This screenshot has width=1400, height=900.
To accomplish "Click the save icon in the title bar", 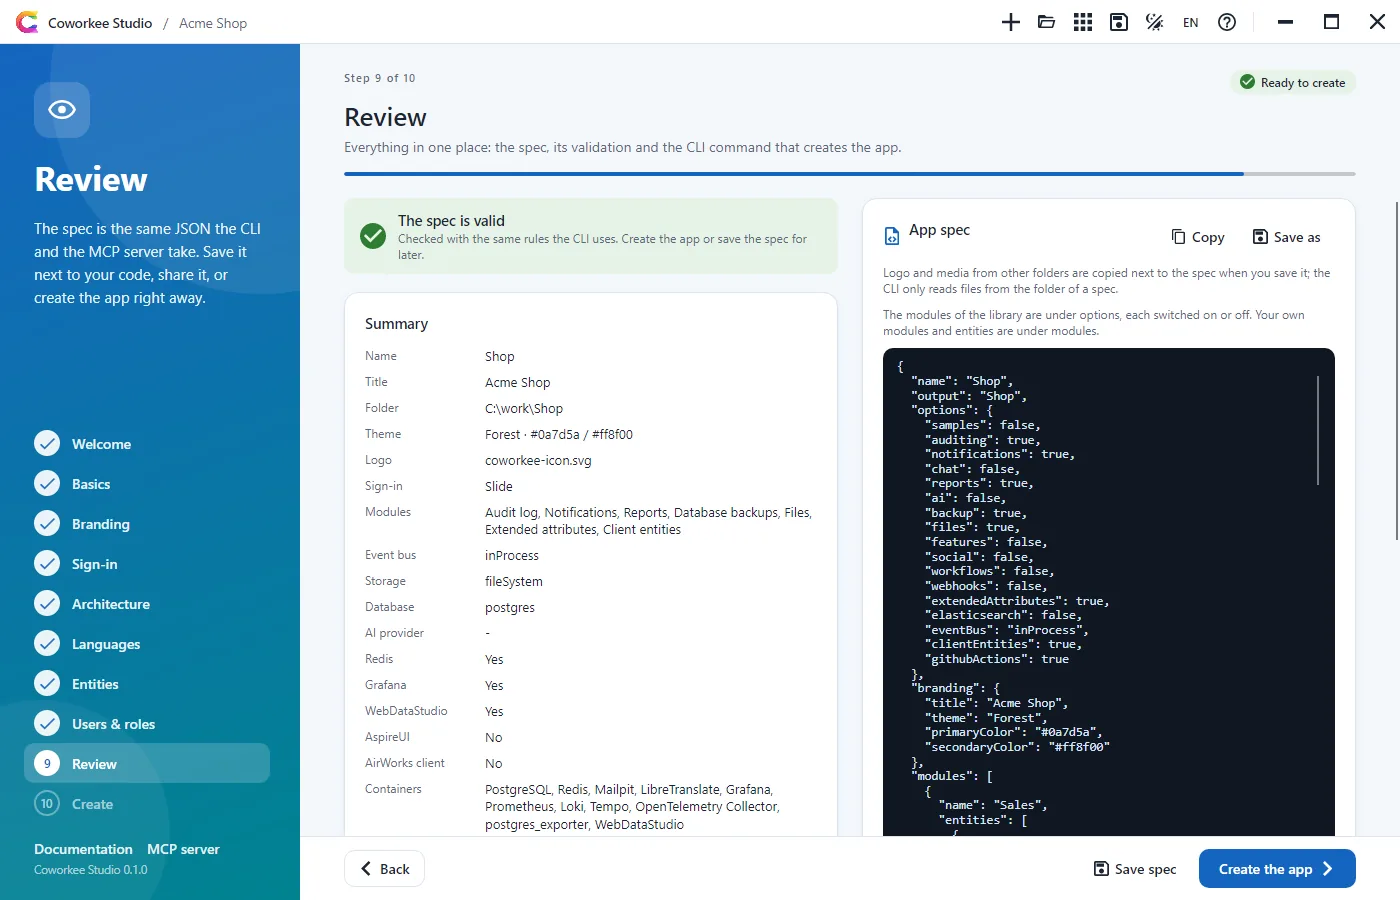I will [x=1119, y=22].
